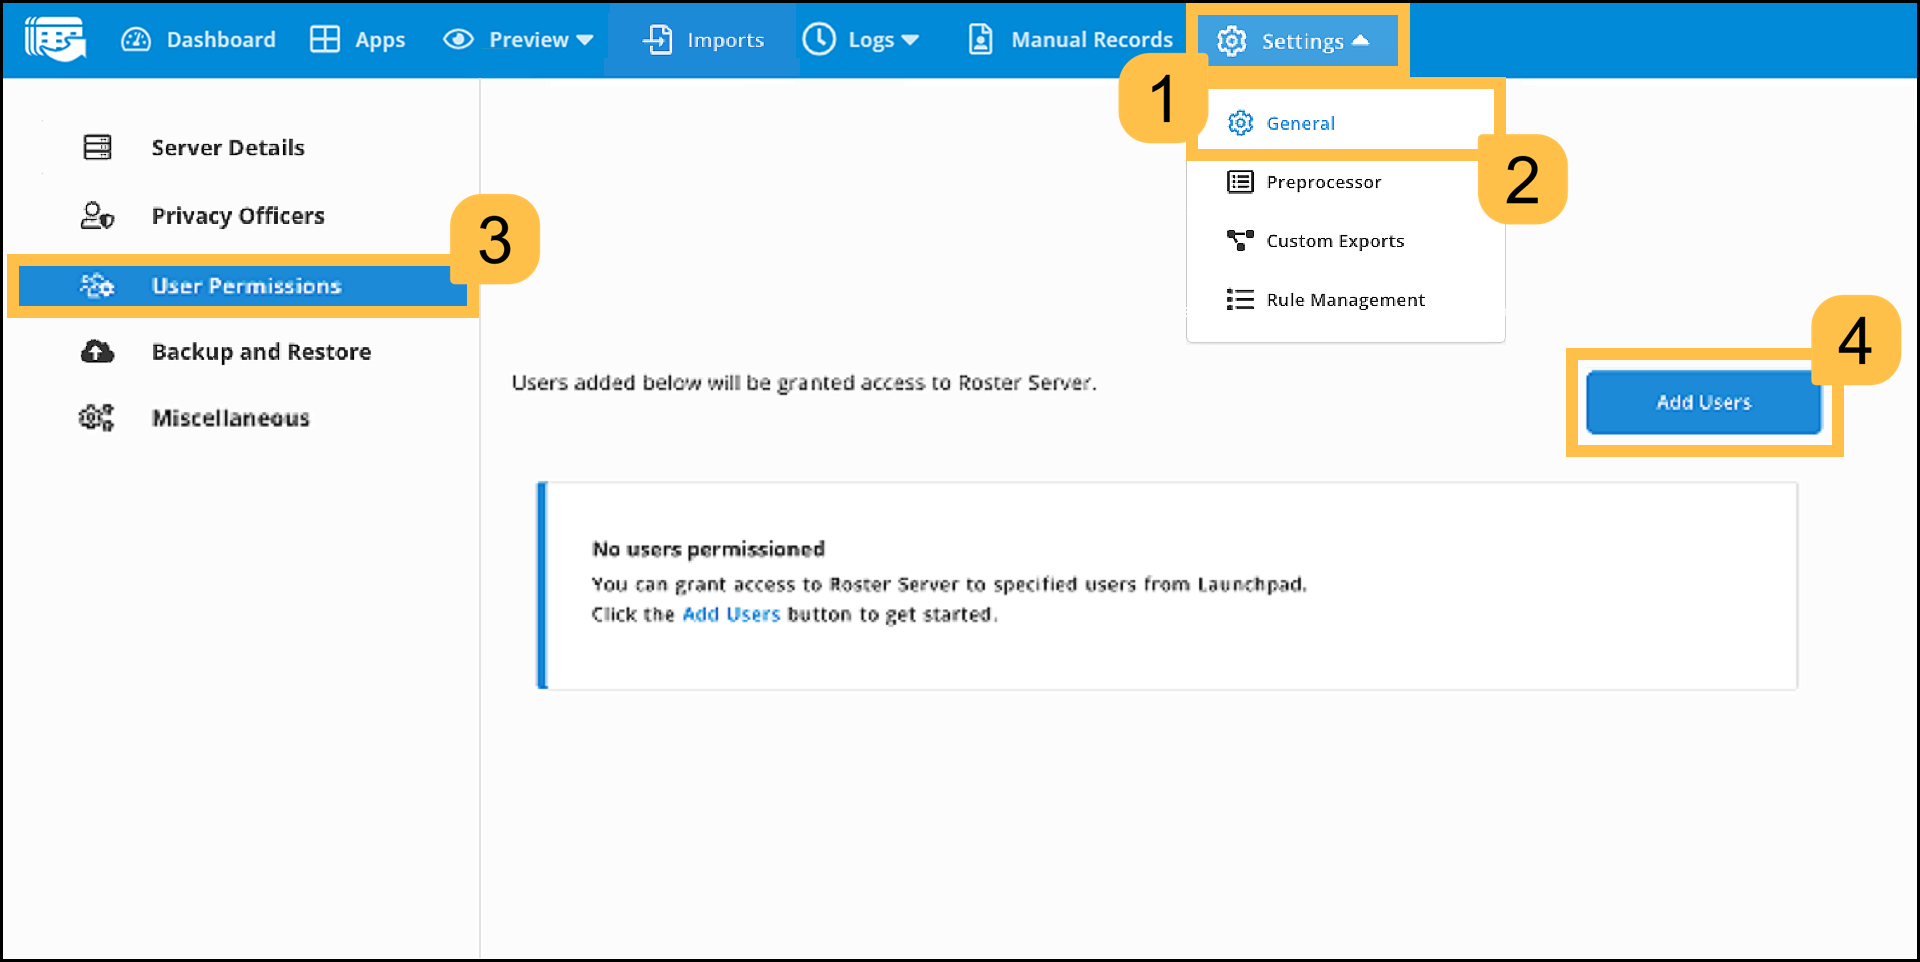Open Rule Management from Settings menu
Screen dimensions: 1920x962
(x=1345, y=300)
